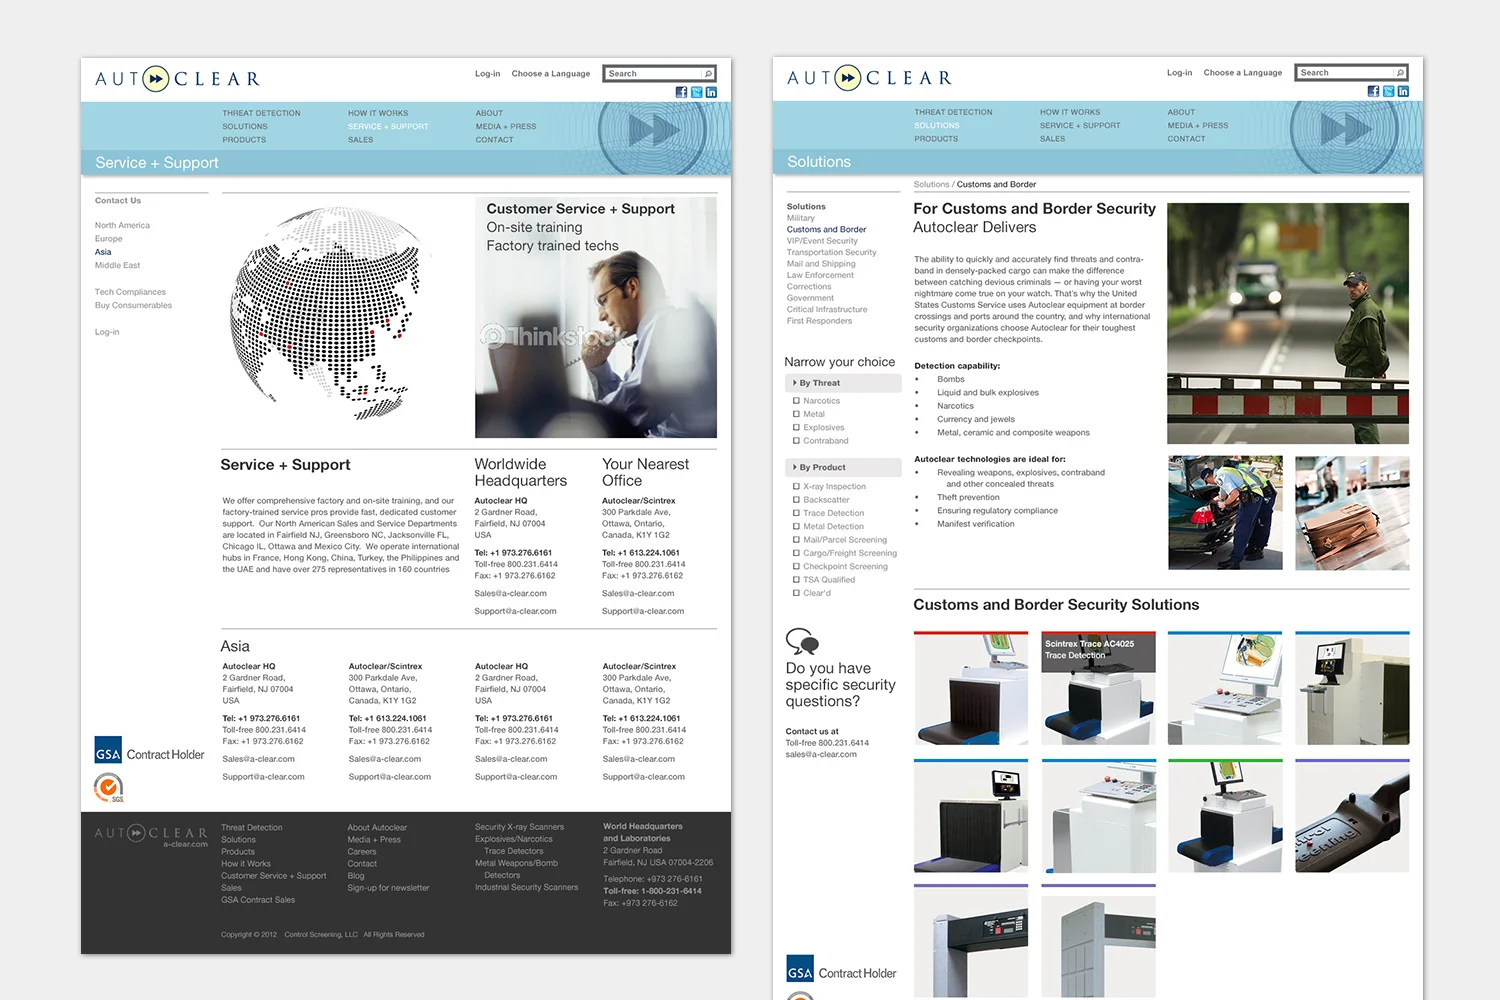Click Twitter icon on Service + Support page
Image resolution: width=1500 pixels, height=1000 pixels.
click(x=696, y=92)
